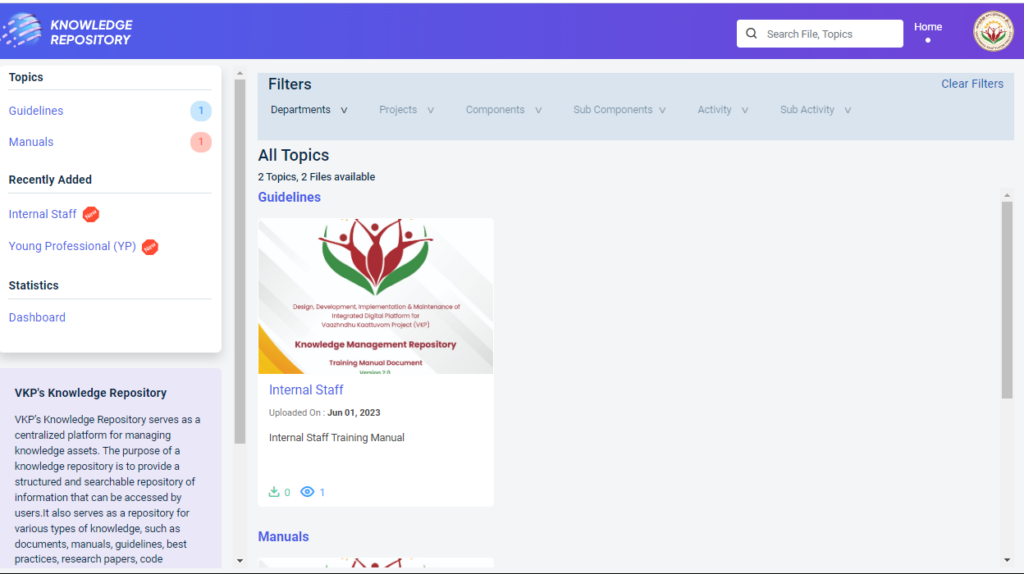Open the Sub Components filter dropdown

click(x=619, y=110)
